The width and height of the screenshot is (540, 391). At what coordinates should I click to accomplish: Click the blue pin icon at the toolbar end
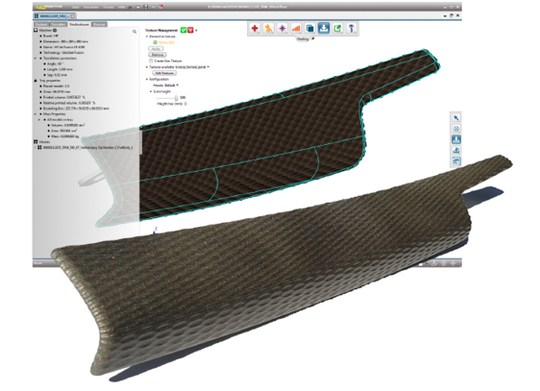[x=351, y=28]
